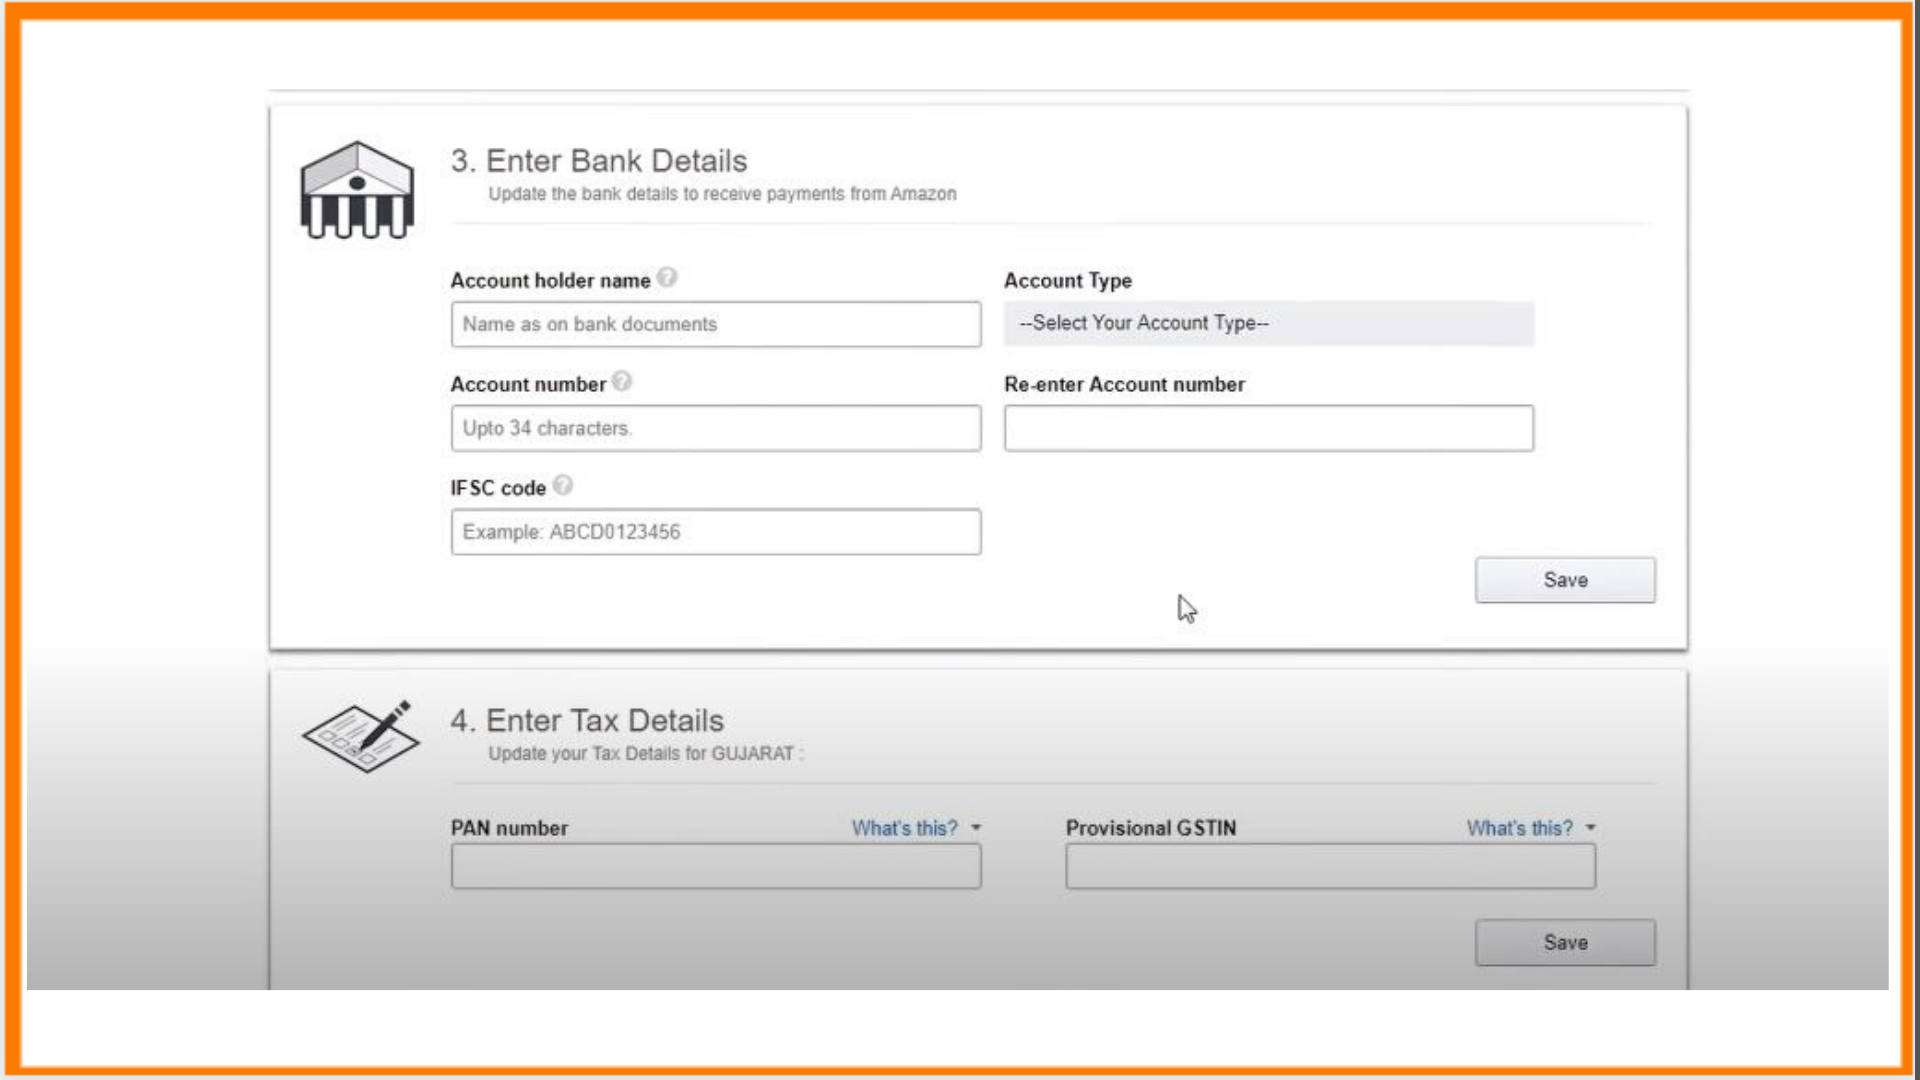Click the help icon next to IFSC code
The width and height of the screenshot is (1920, 1080).
point(562,485)
